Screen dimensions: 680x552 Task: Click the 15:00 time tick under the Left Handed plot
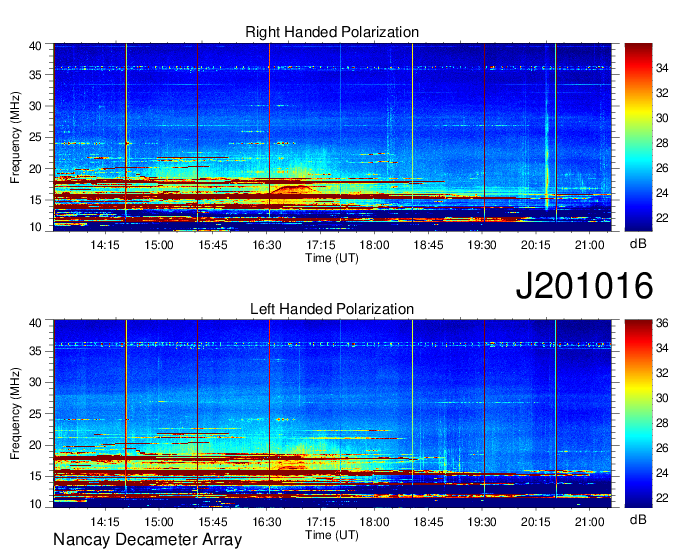(159, 522)
